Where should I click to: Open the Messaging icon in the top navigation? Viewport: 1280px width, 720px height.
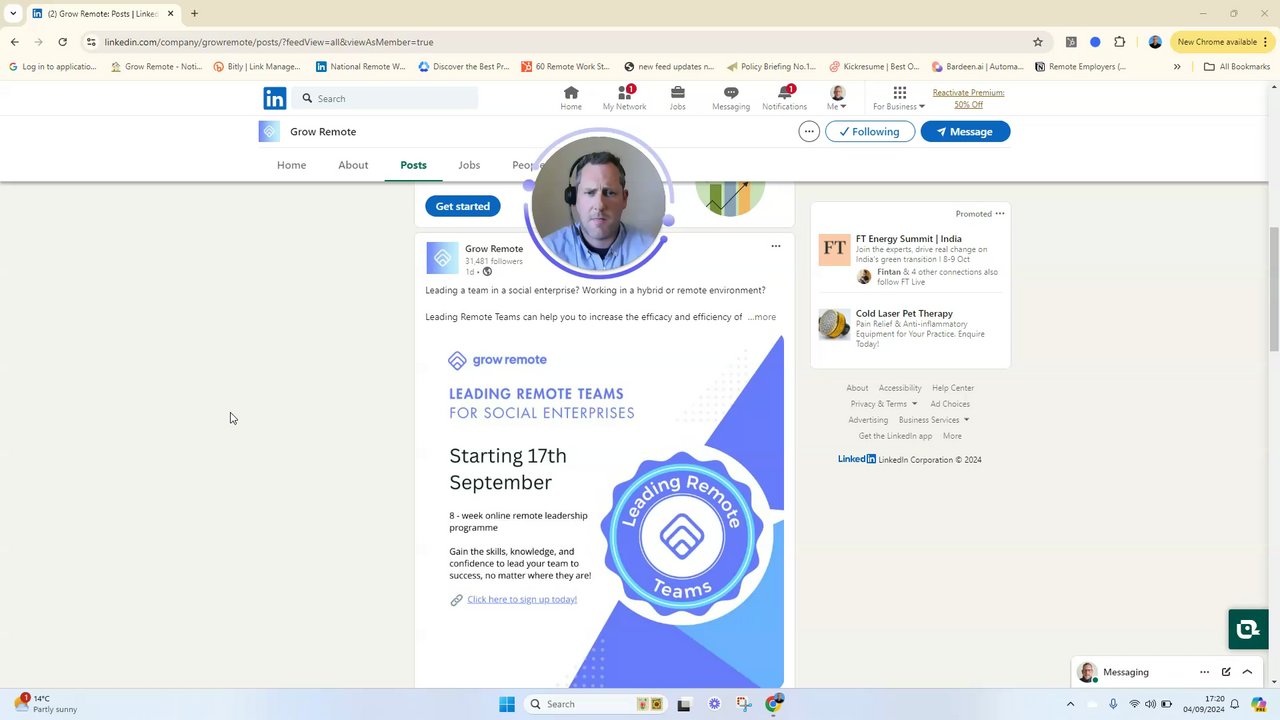(731, 98)
